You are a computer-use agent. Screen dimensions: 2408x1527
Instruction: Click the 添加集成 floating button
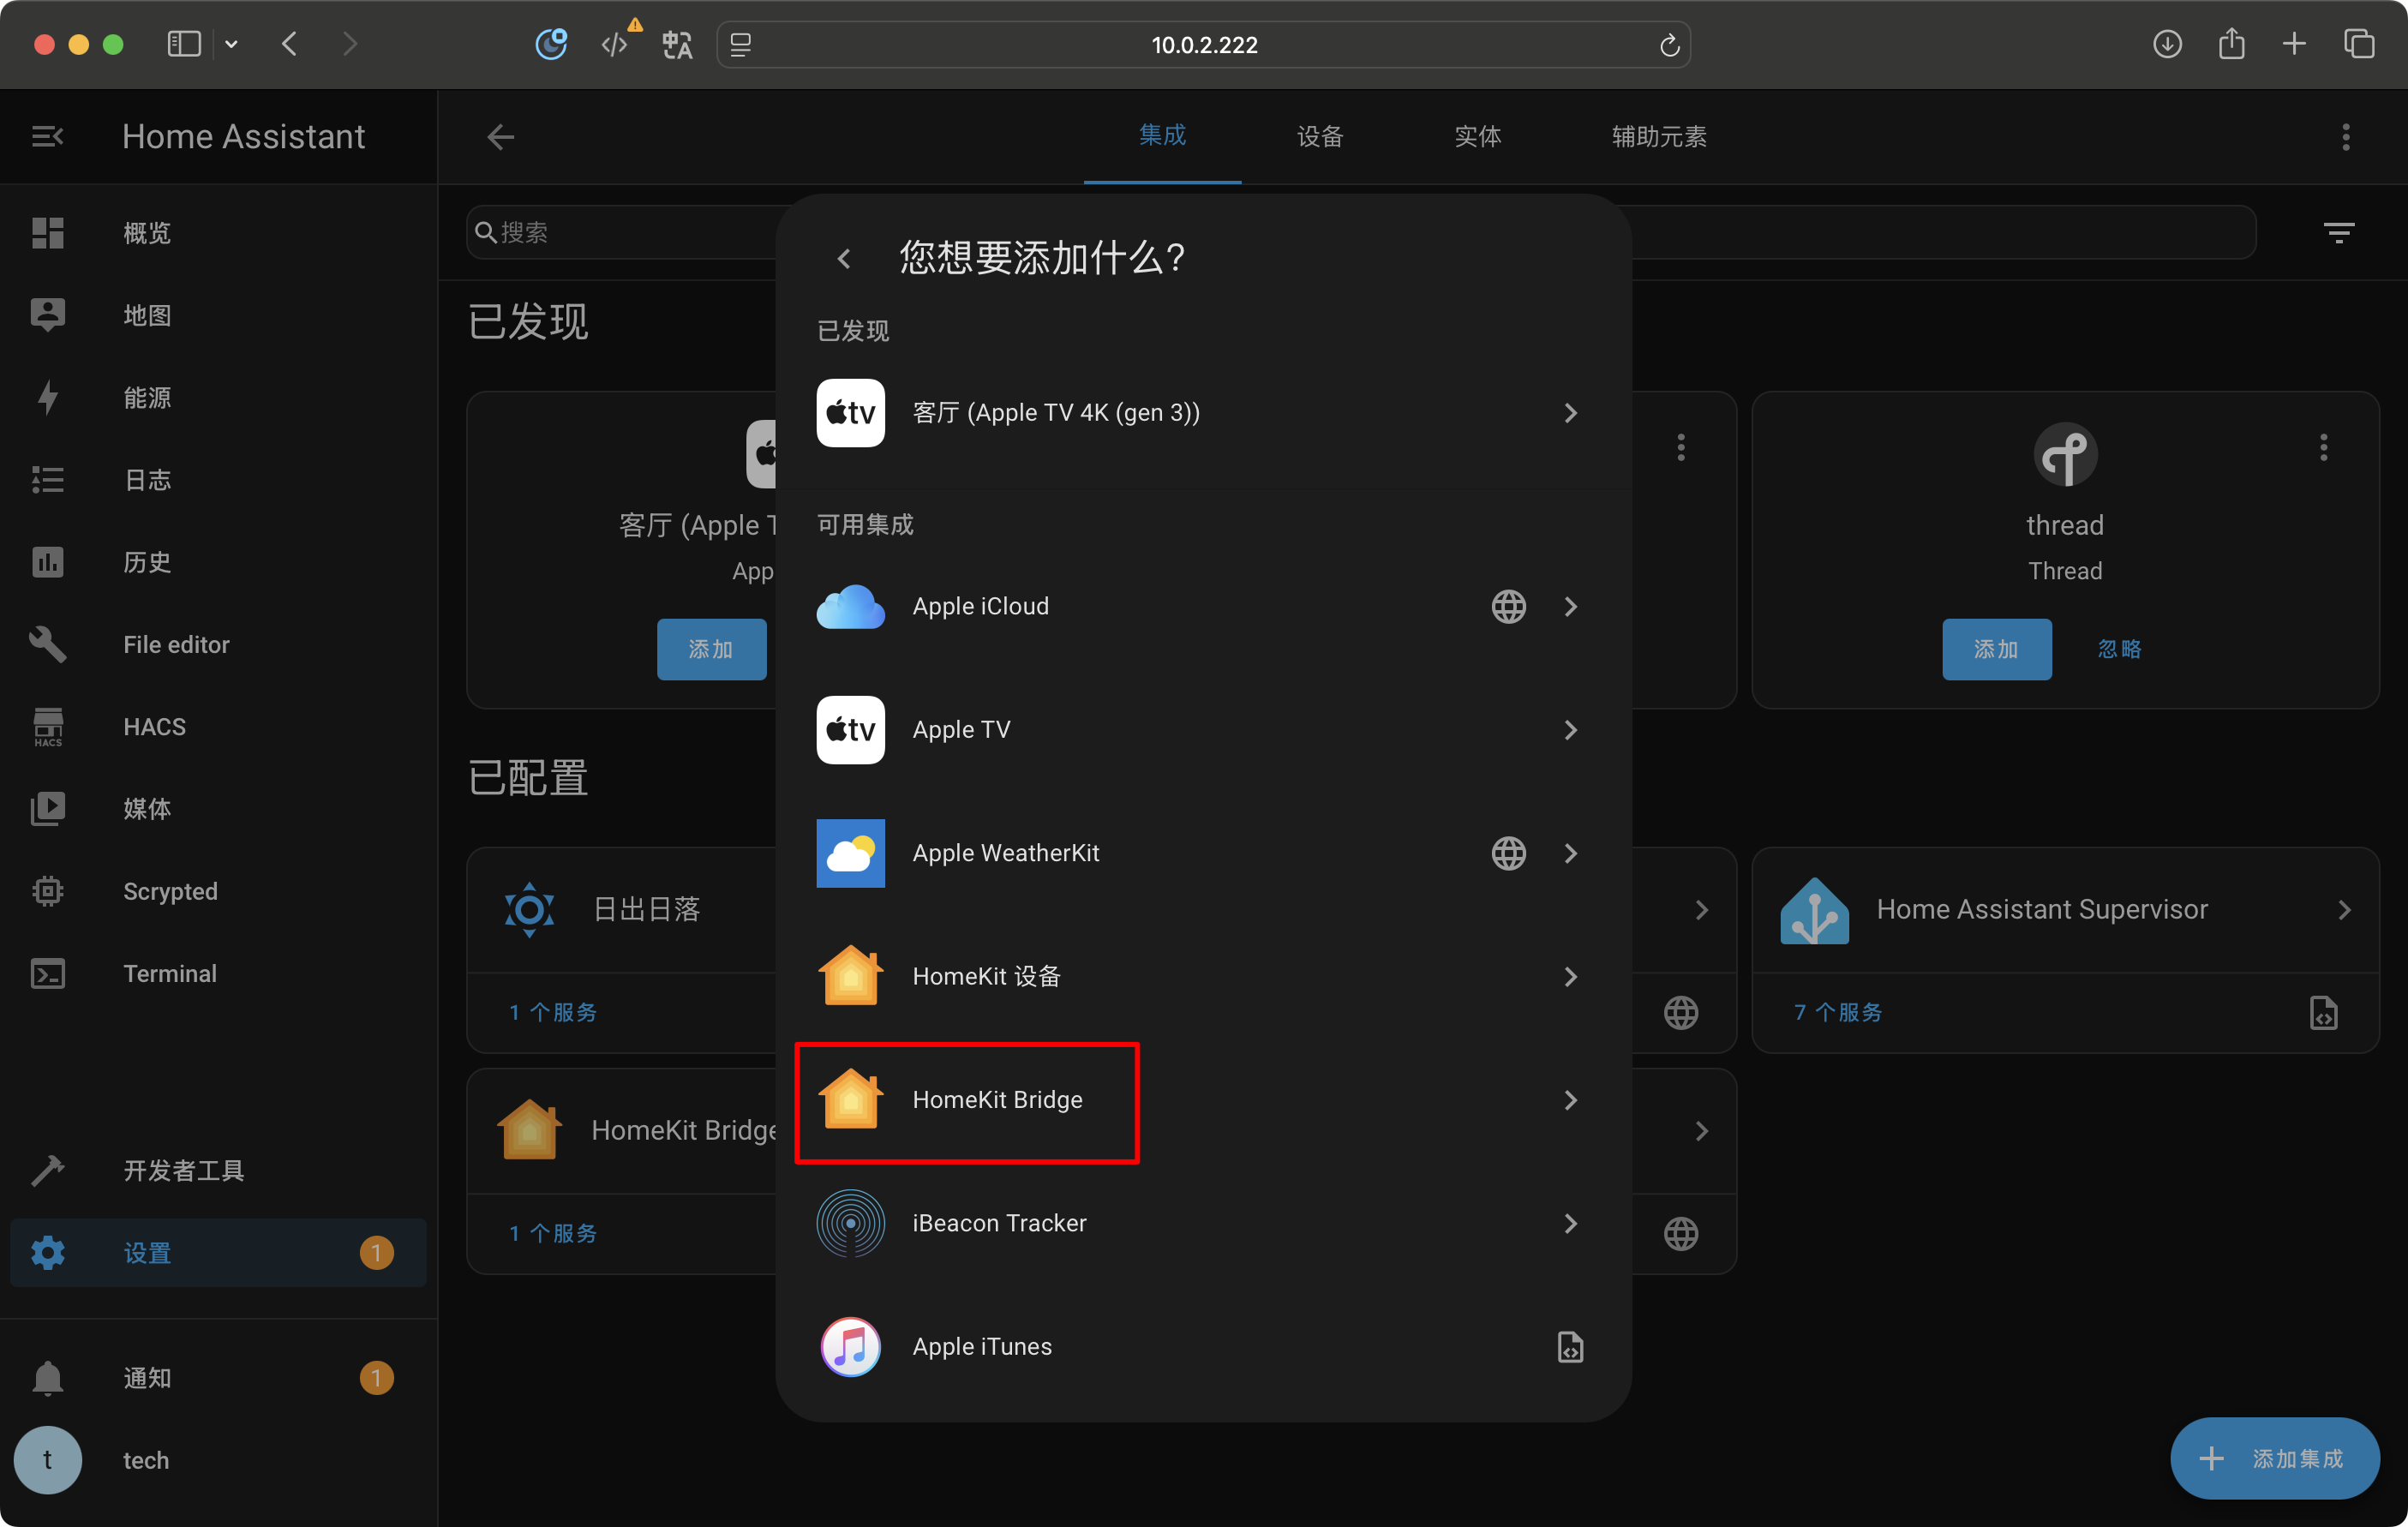(2274, 1458)
